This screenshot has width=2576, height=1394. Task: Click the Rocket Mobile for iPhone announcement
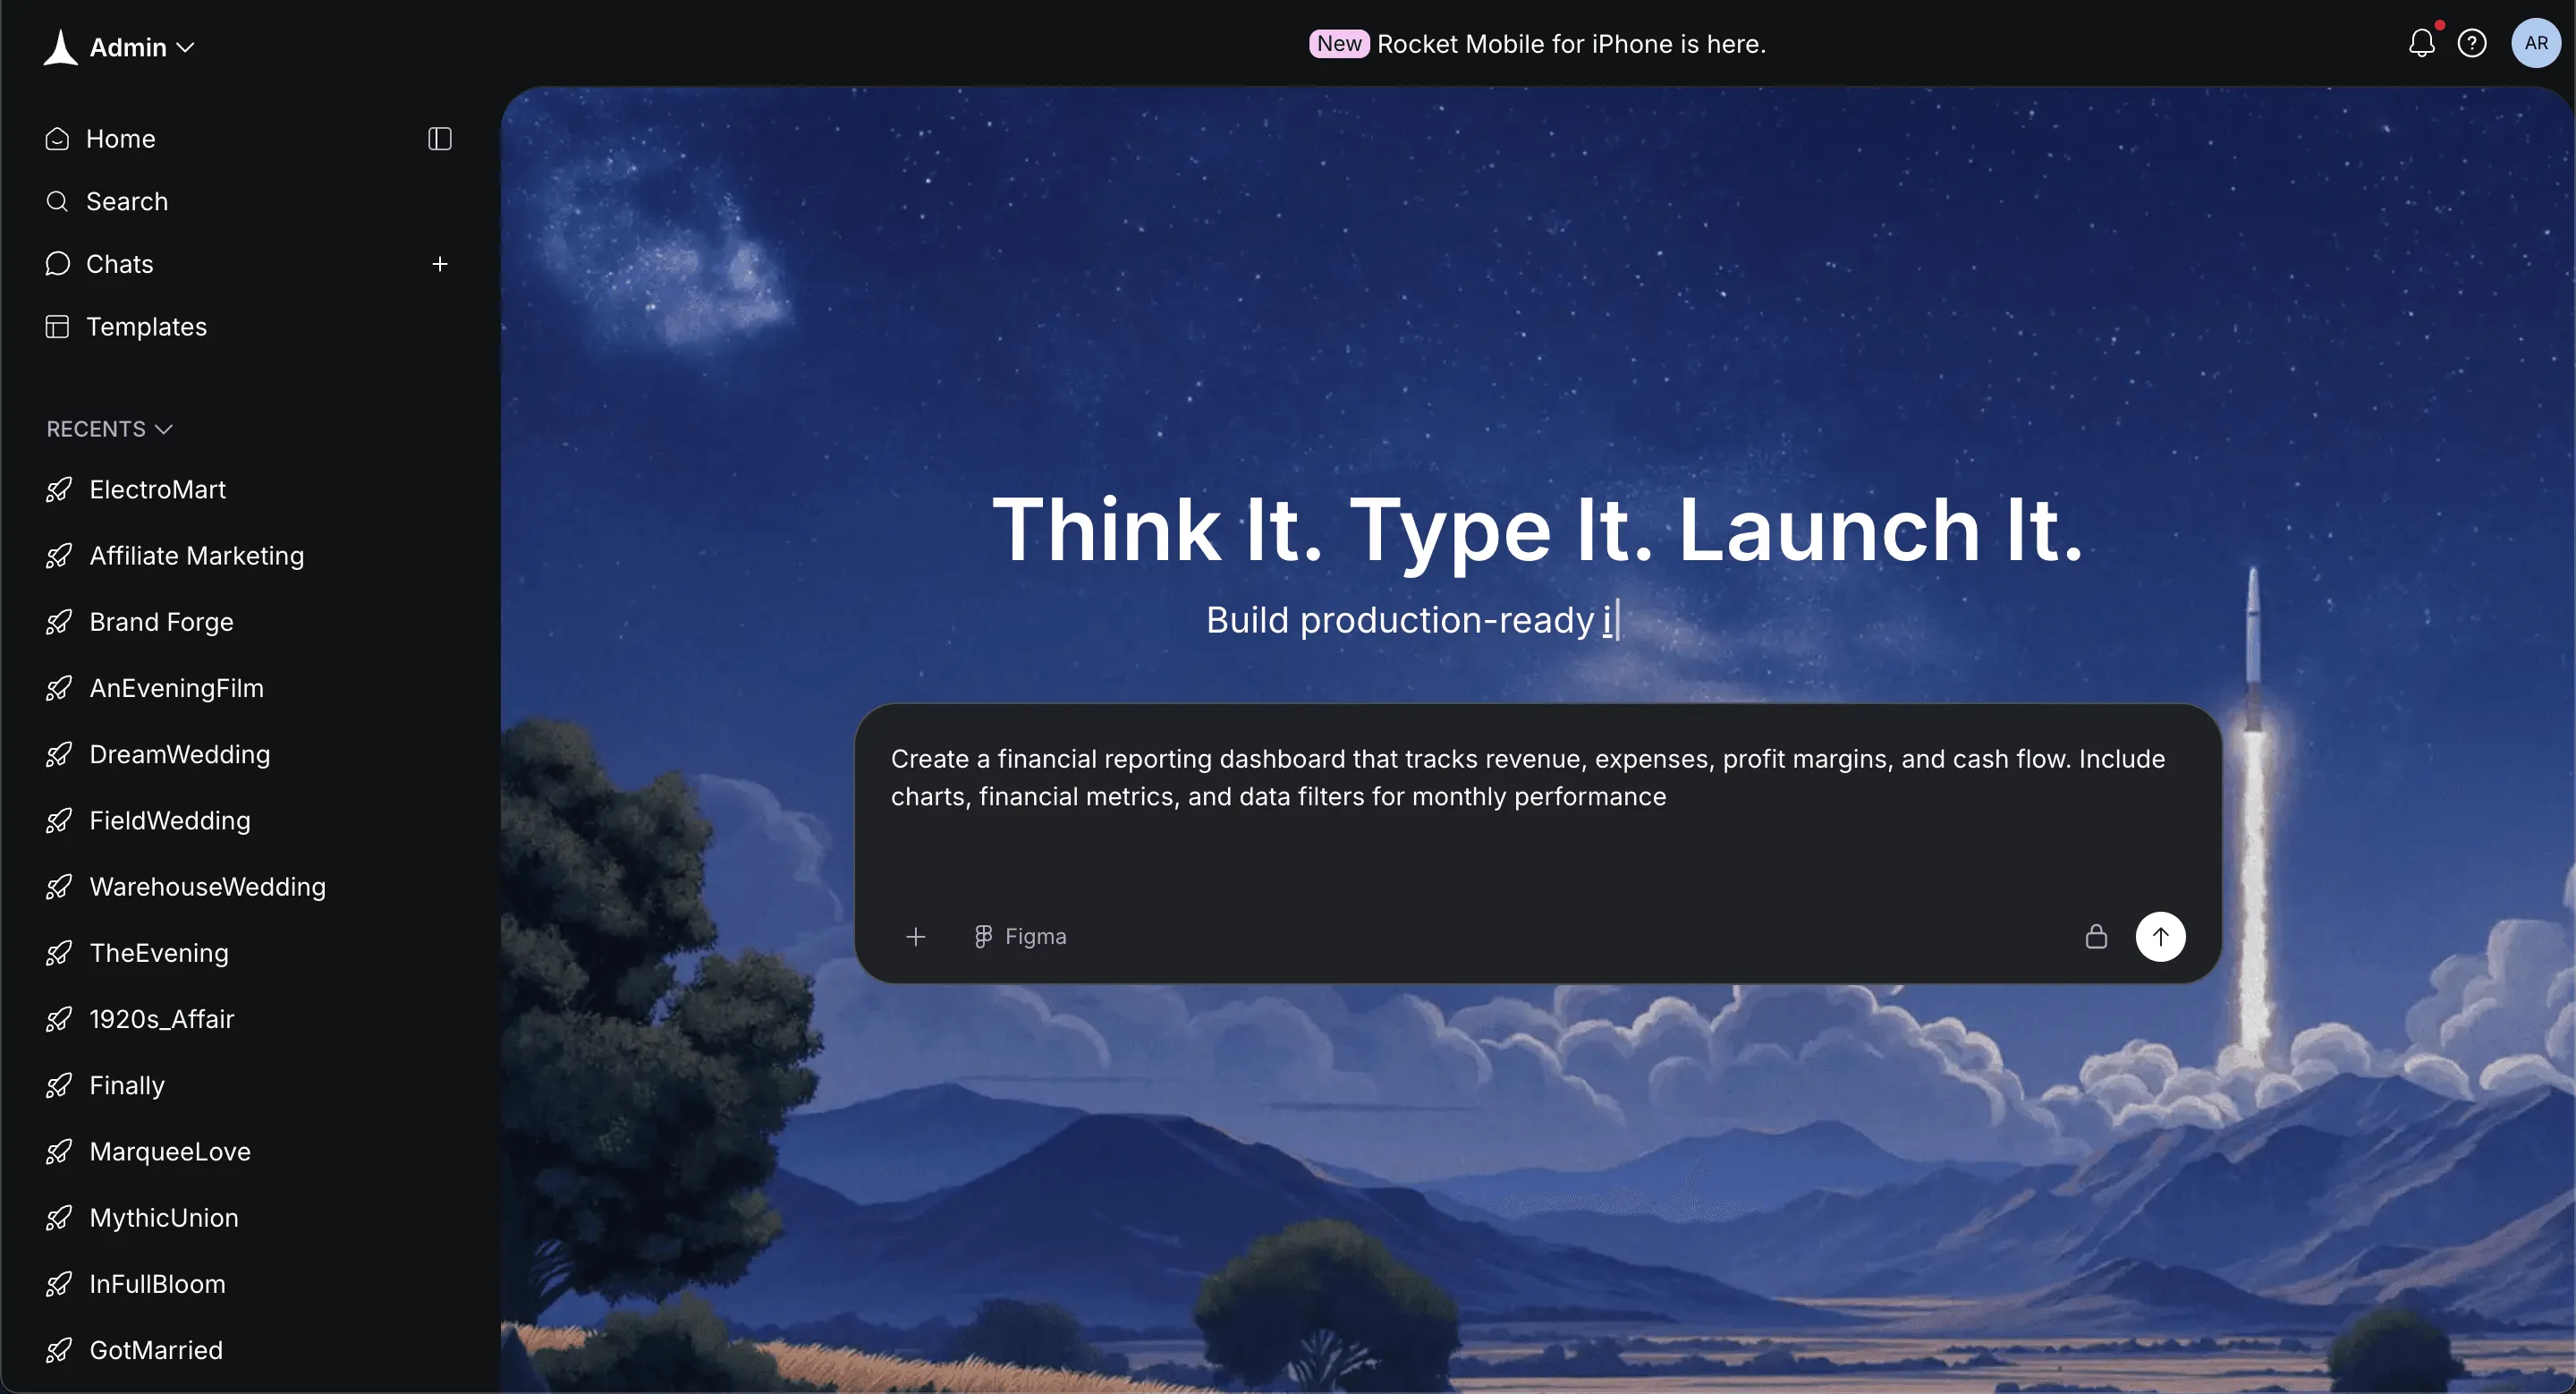1538,44
